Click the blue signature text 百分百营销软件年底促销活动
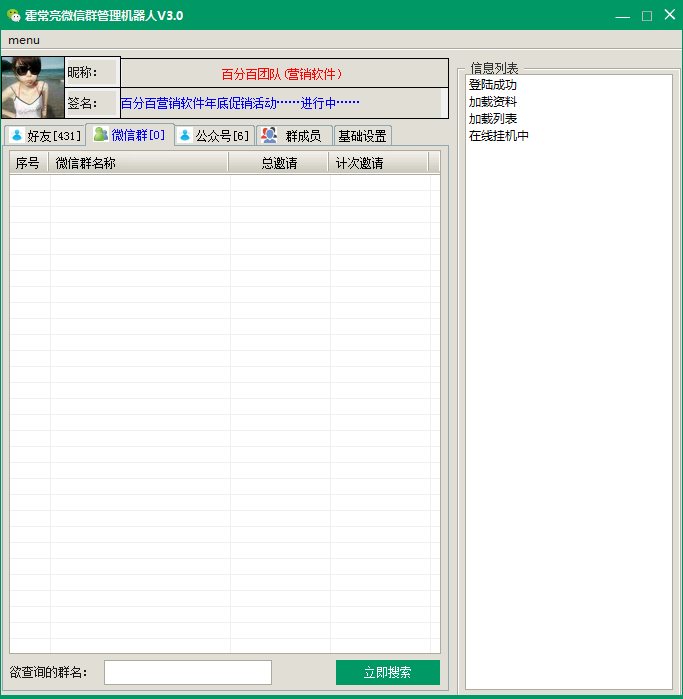The width and height of the screenshot is (683, 699). (240, 103)
